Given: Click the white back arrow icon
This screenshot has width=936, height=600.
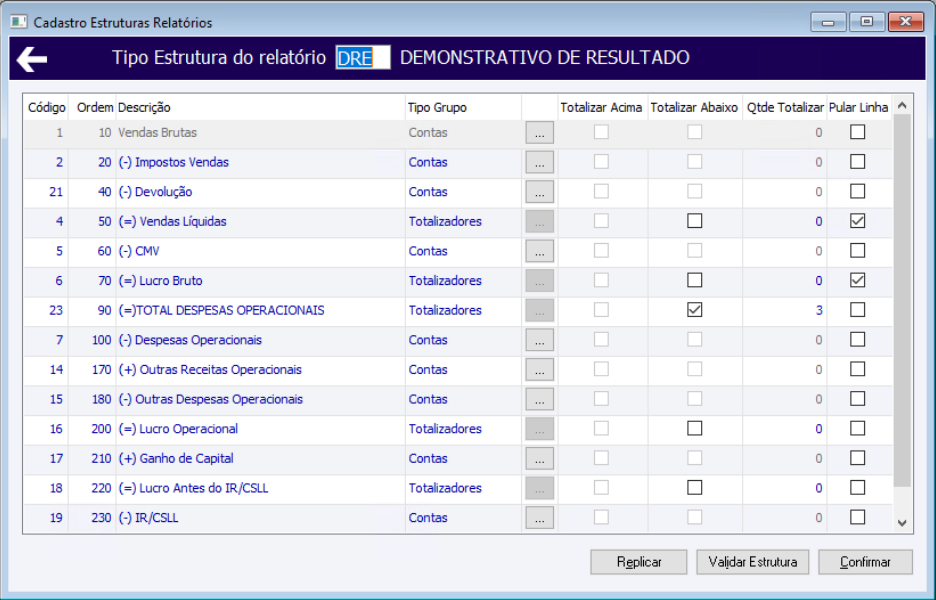Looking at the screenshot, I should click(x=32, y=59).
